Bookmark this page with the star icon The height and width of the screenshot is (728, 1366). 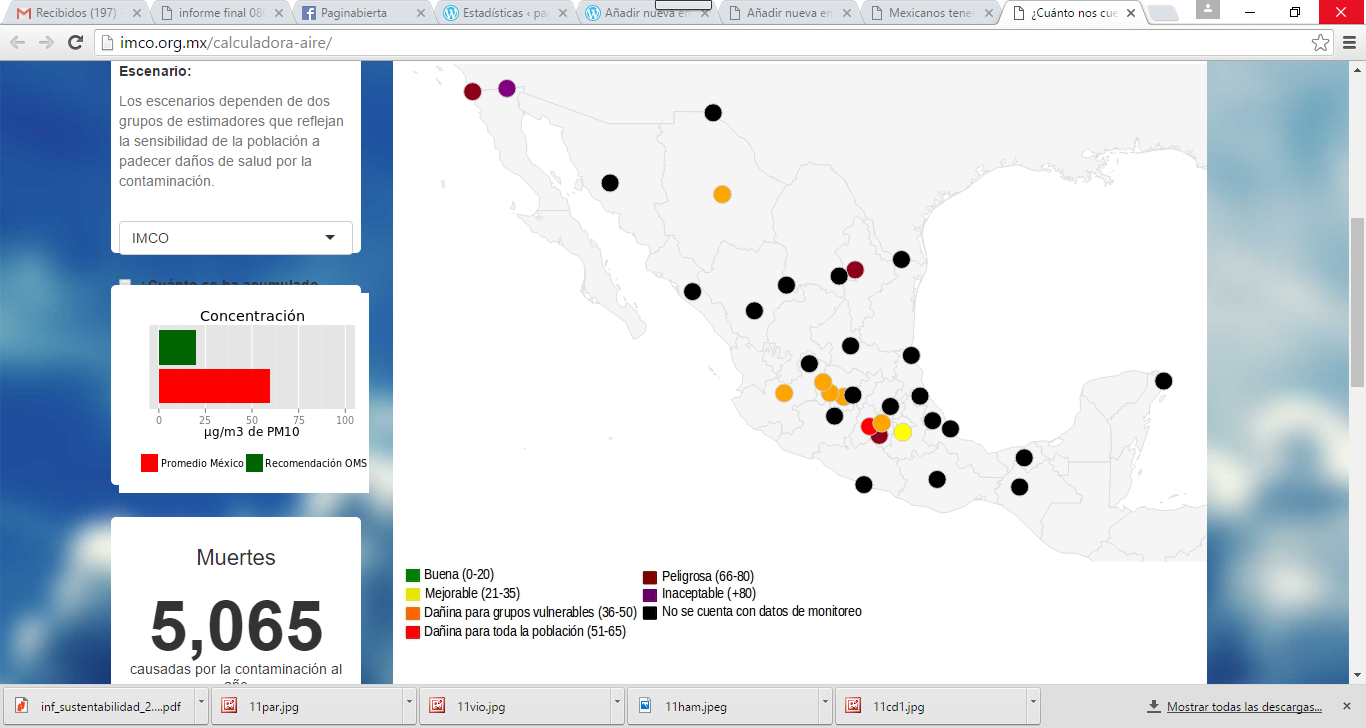1320,43
